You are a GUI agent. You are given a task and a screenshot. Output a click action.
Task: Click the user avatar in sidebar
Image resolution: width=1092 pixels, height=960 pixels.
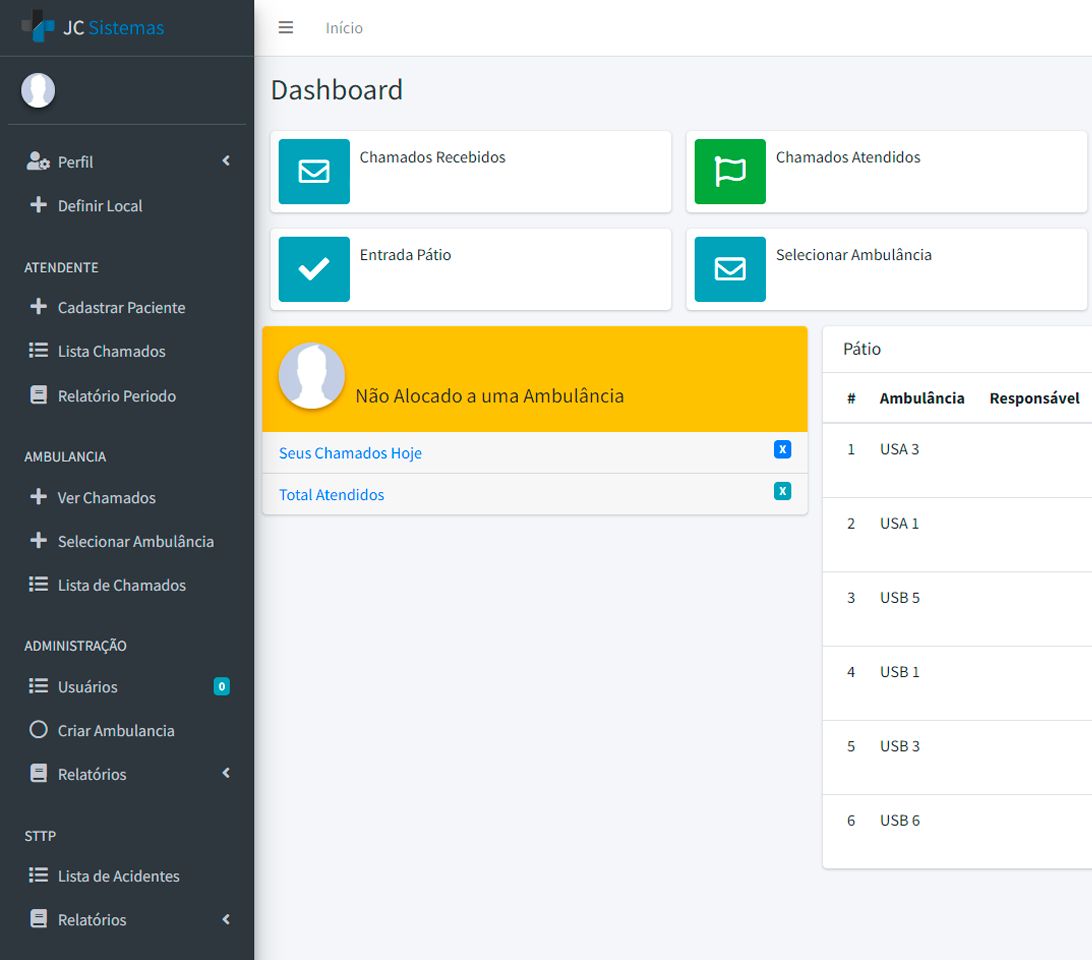(38, 90)
